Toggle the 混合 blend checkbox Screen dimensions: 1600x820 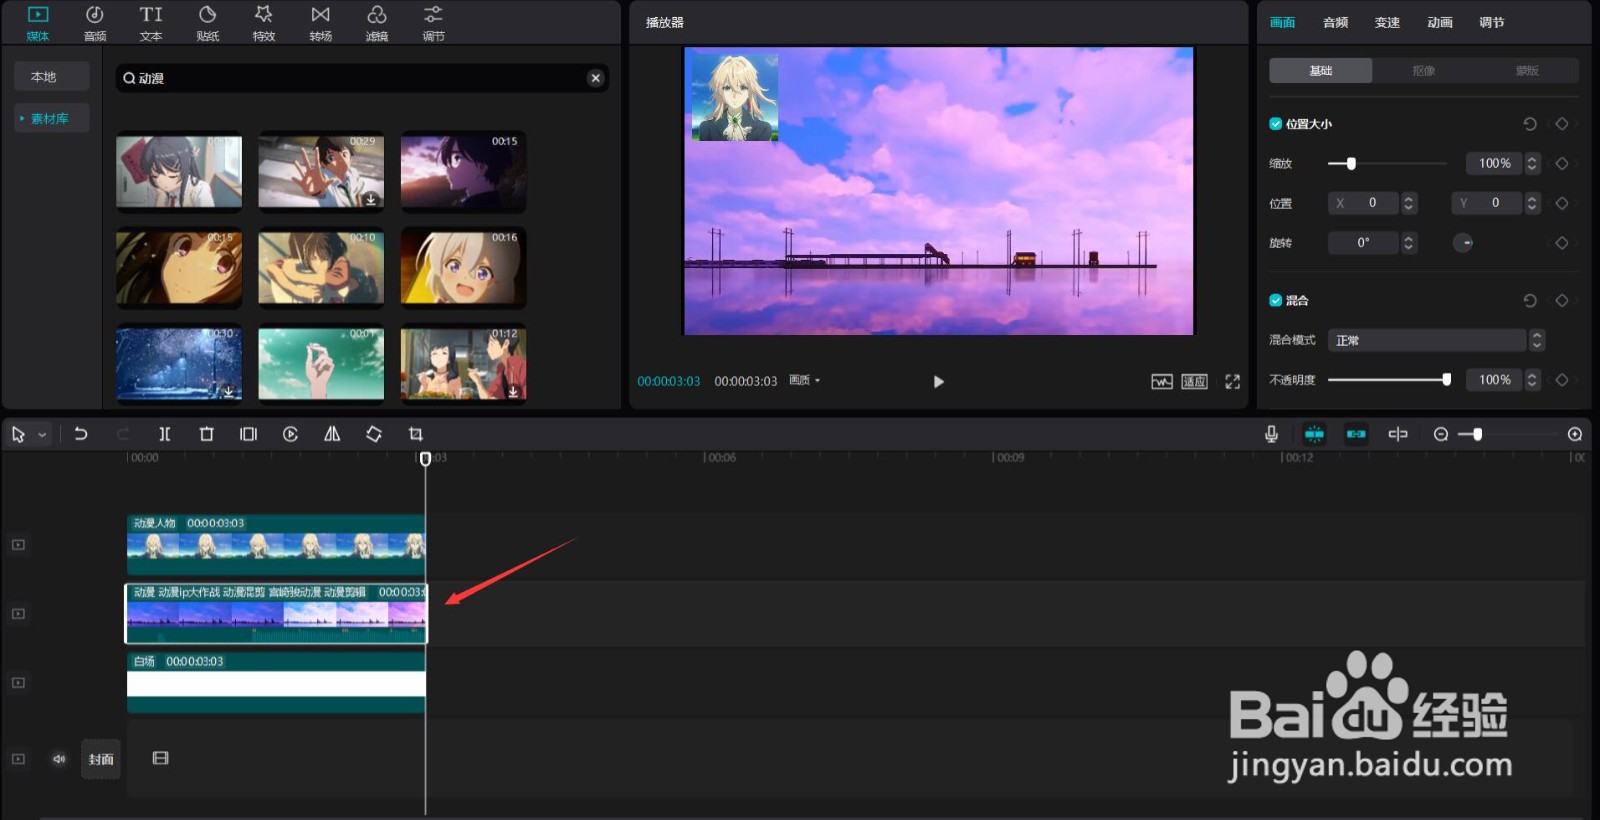coord(1276,300)
